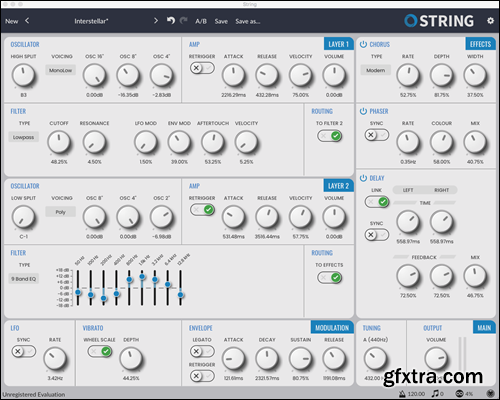This screenshot has height=400, width=500.
Task: Click the undo arrow icon
Action: (171, 21)
